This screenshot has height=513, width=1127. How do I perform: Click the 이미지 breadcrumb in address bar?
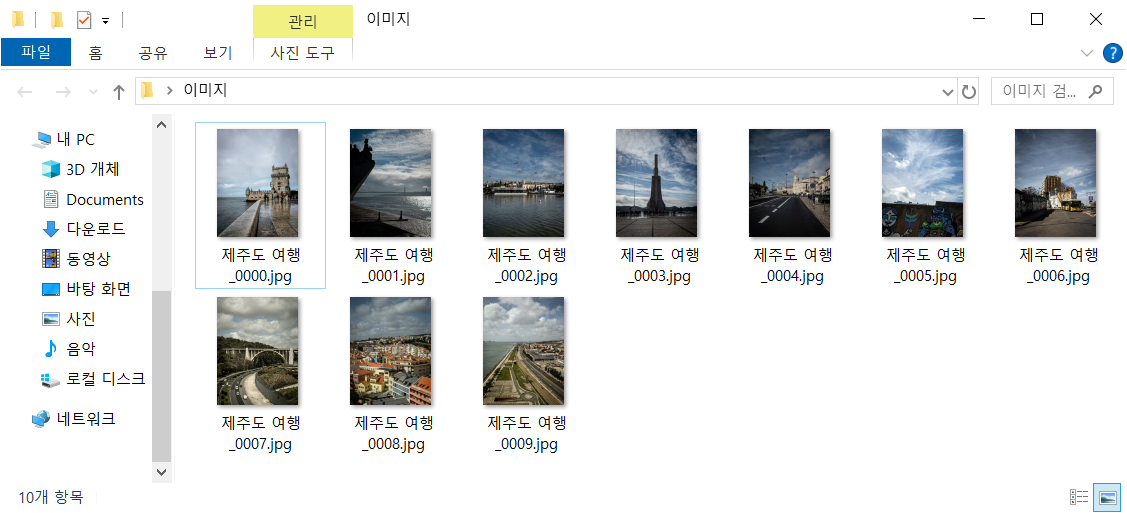(x=206, y=91)
